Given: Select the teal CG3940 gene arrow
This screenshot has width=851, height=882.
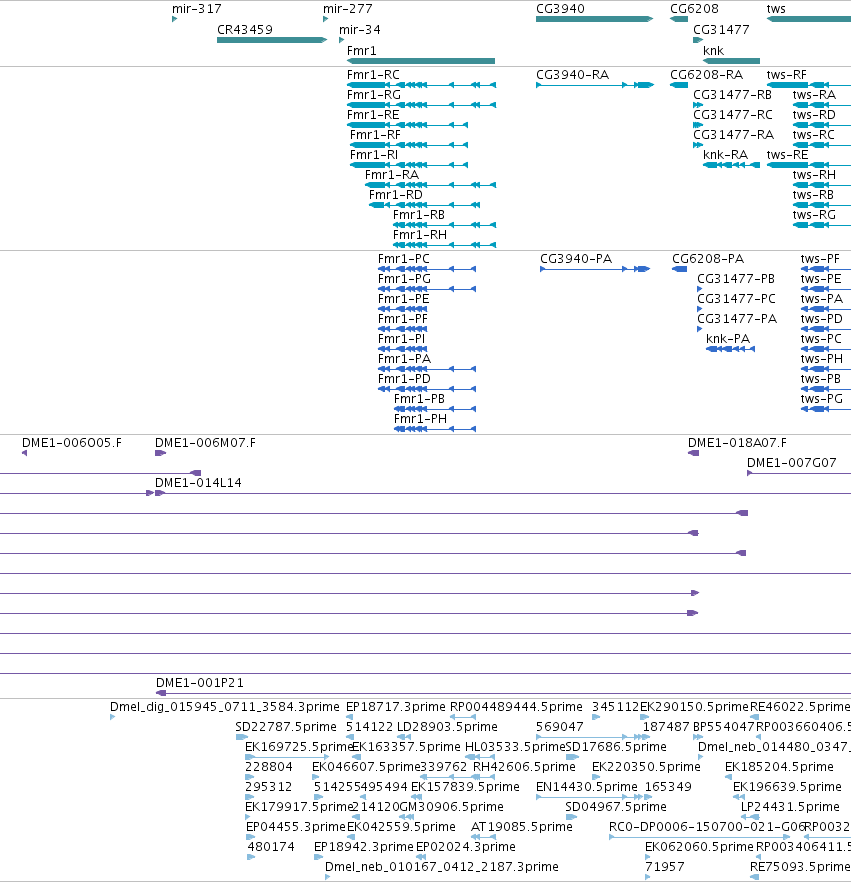Looking at the screenshot, I should 595,19.
